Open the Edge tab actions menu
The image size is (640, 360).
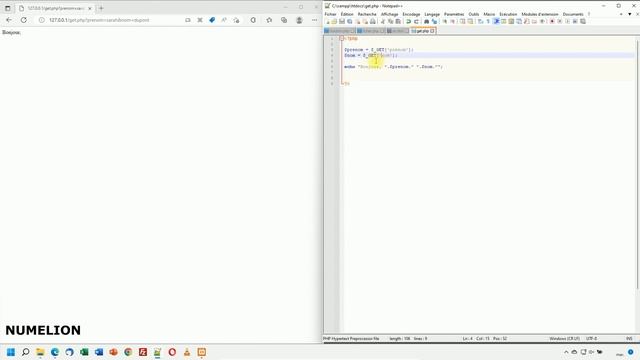[x=7, y=8]
